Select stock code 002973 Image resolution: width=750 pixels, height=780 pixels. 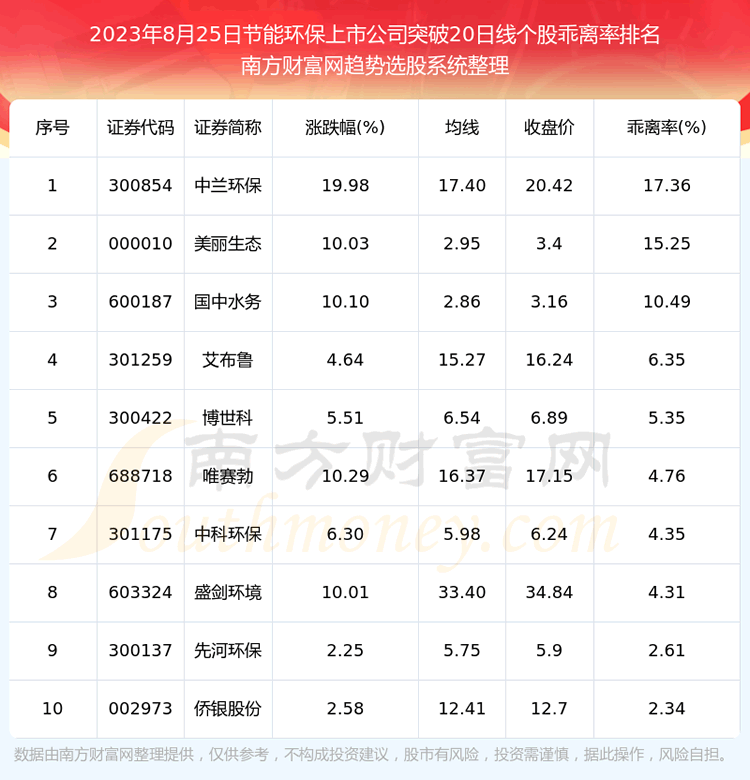tap(140, 708)
